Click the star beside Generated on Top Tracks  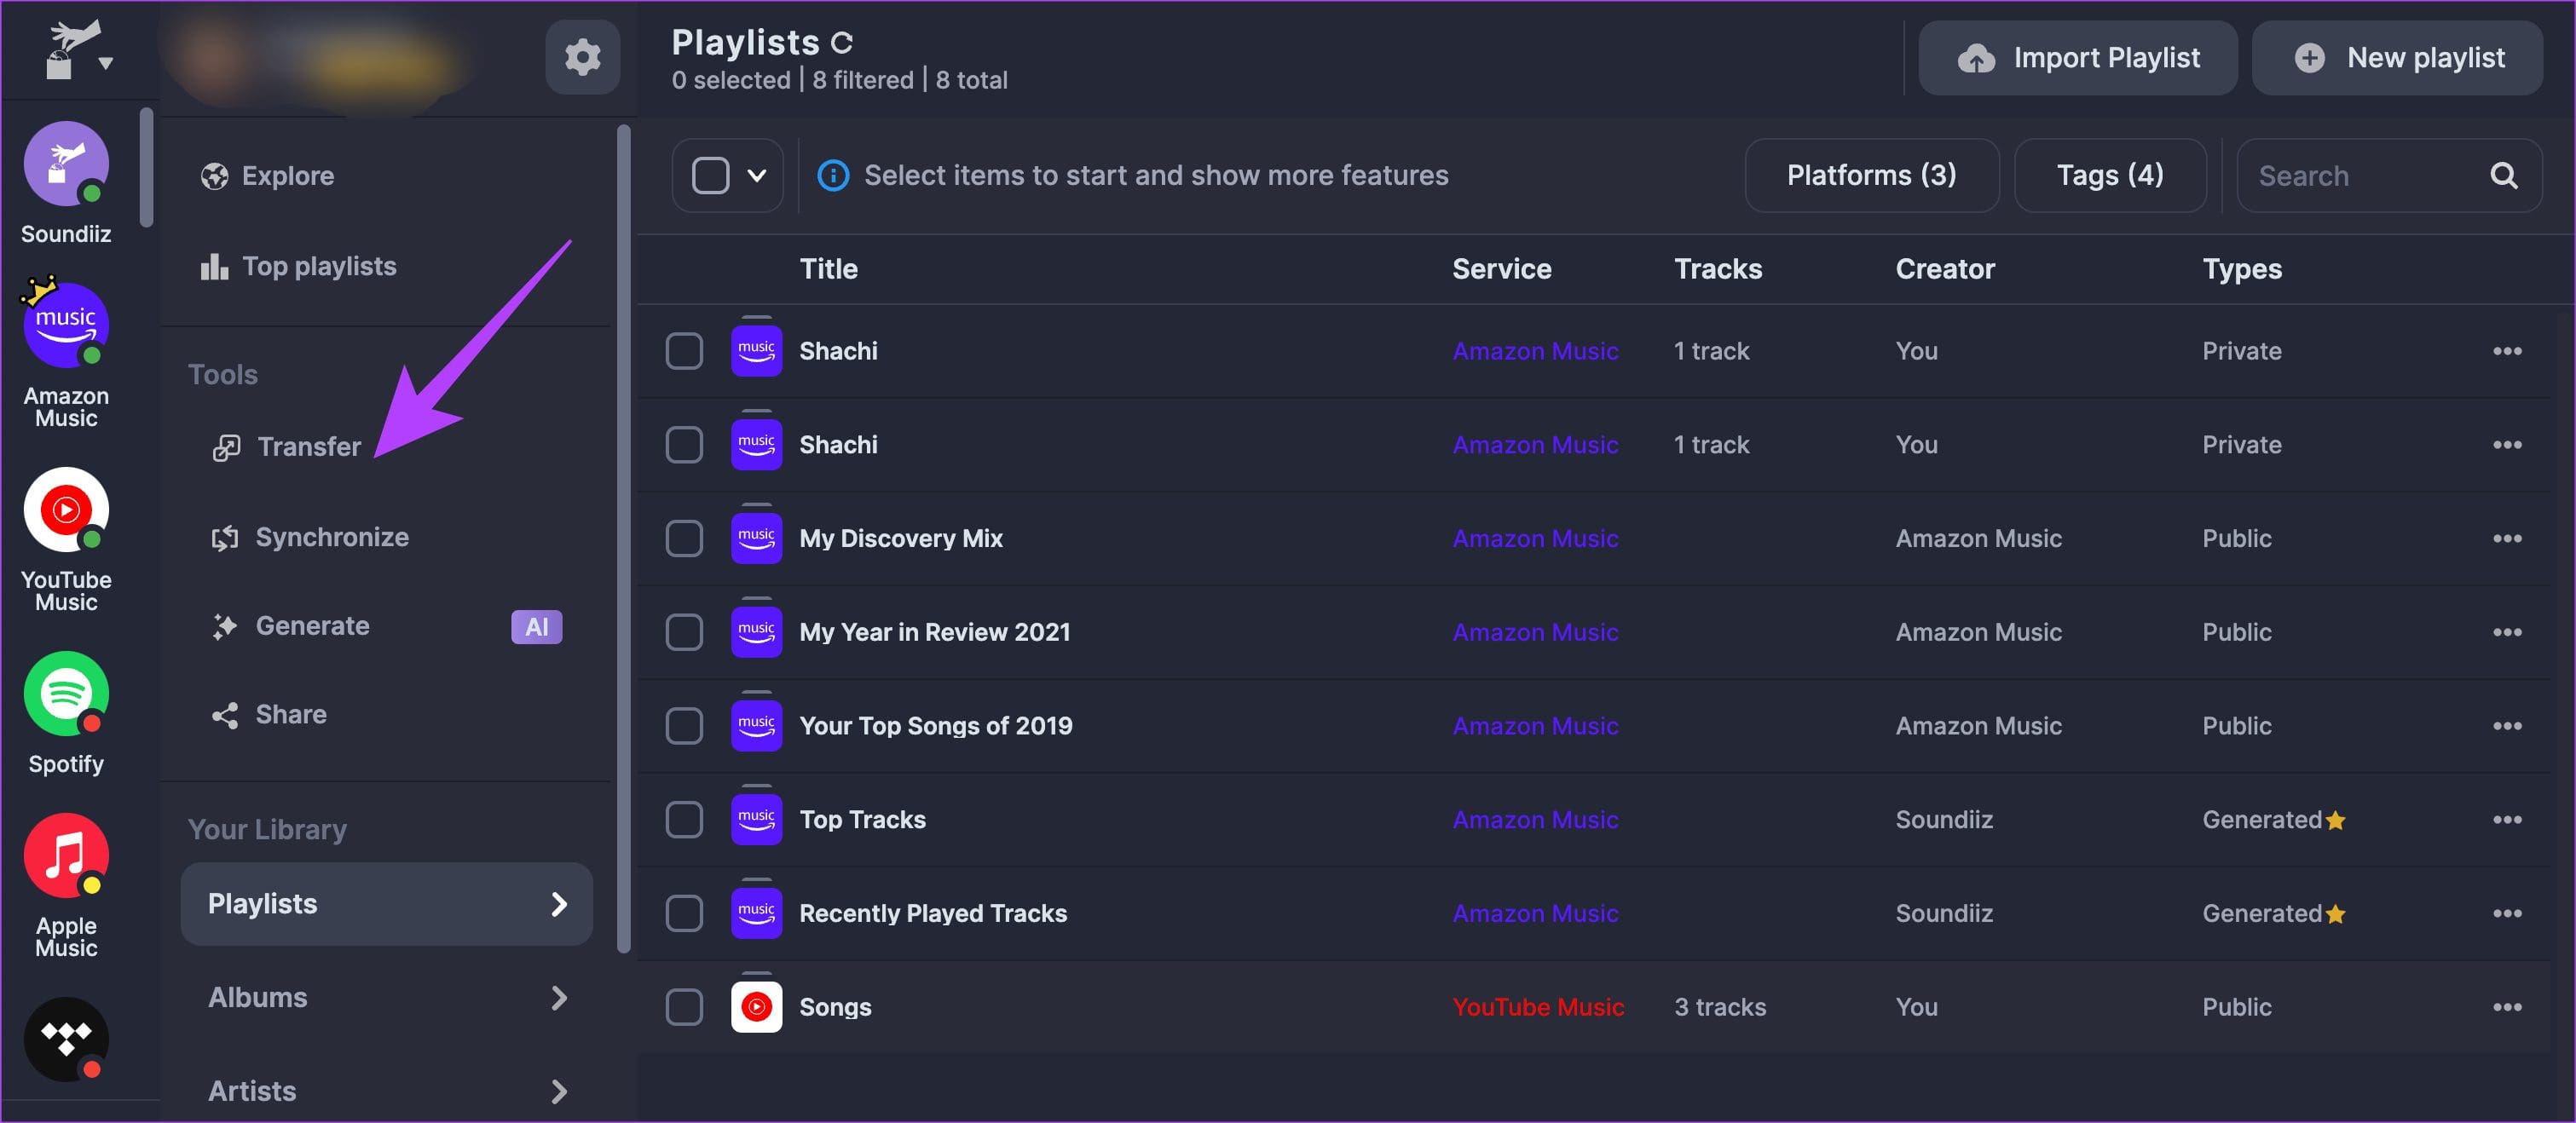[2335, 821]
